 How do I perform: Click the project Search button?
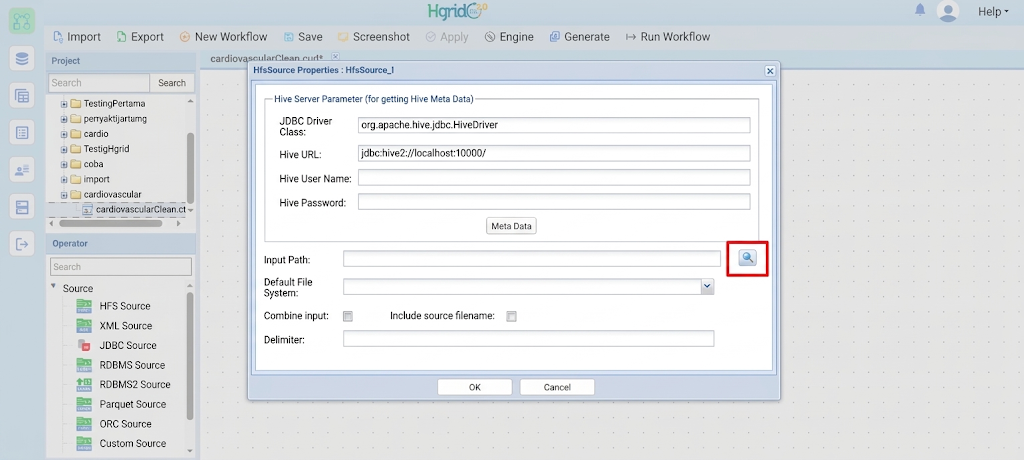172,83
